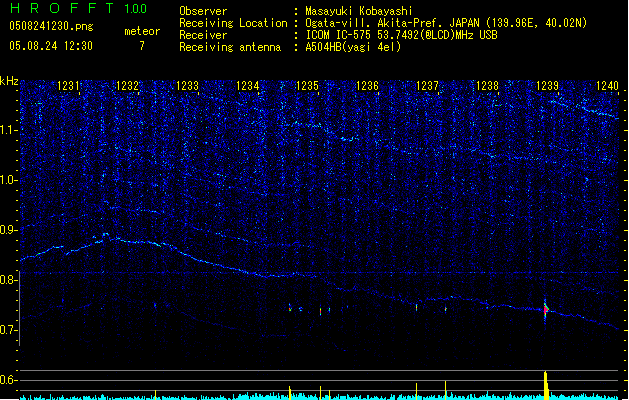Image resolution: width=629 pixels, height=400 pixels.
Task: Click the HROFFT program title
Action: [61, 8]
